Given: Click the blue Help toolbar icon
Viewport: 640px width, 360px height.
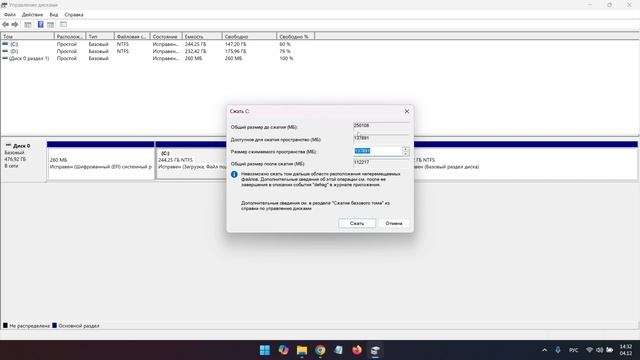Looking at the screenshot, I should coord(40,24).
